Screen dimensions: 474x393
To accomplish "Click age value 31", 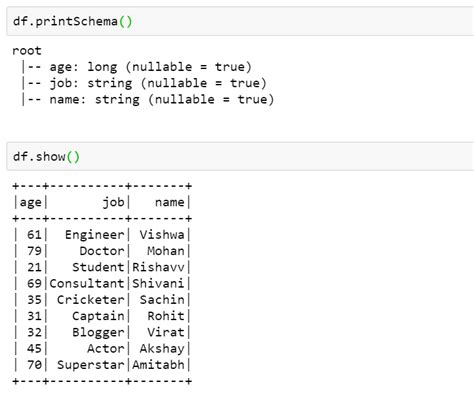I will pos(34,316).
